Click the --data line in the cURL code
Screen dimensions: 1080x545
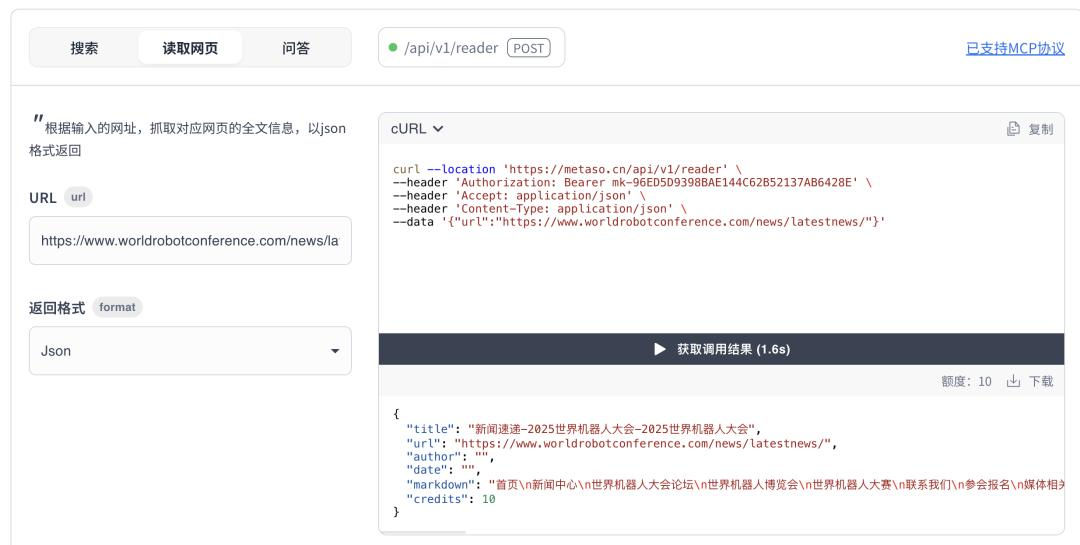click(639, 222)
